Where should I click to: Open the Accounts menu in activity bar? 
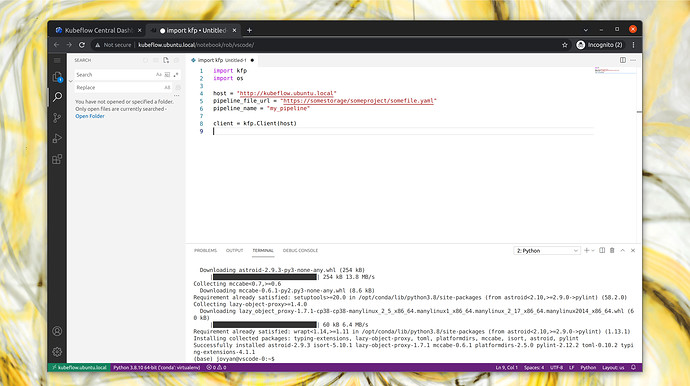57,331
